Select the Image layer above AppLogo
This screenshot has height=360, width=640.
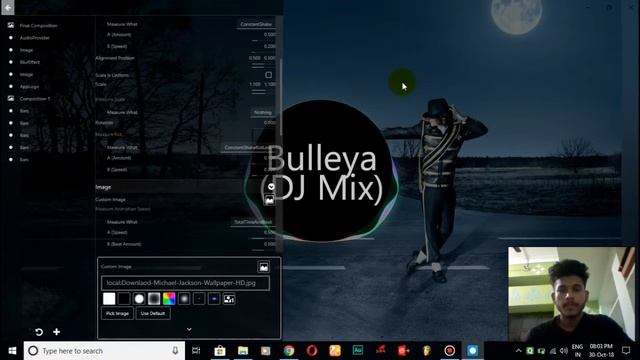tap(26, 75)
